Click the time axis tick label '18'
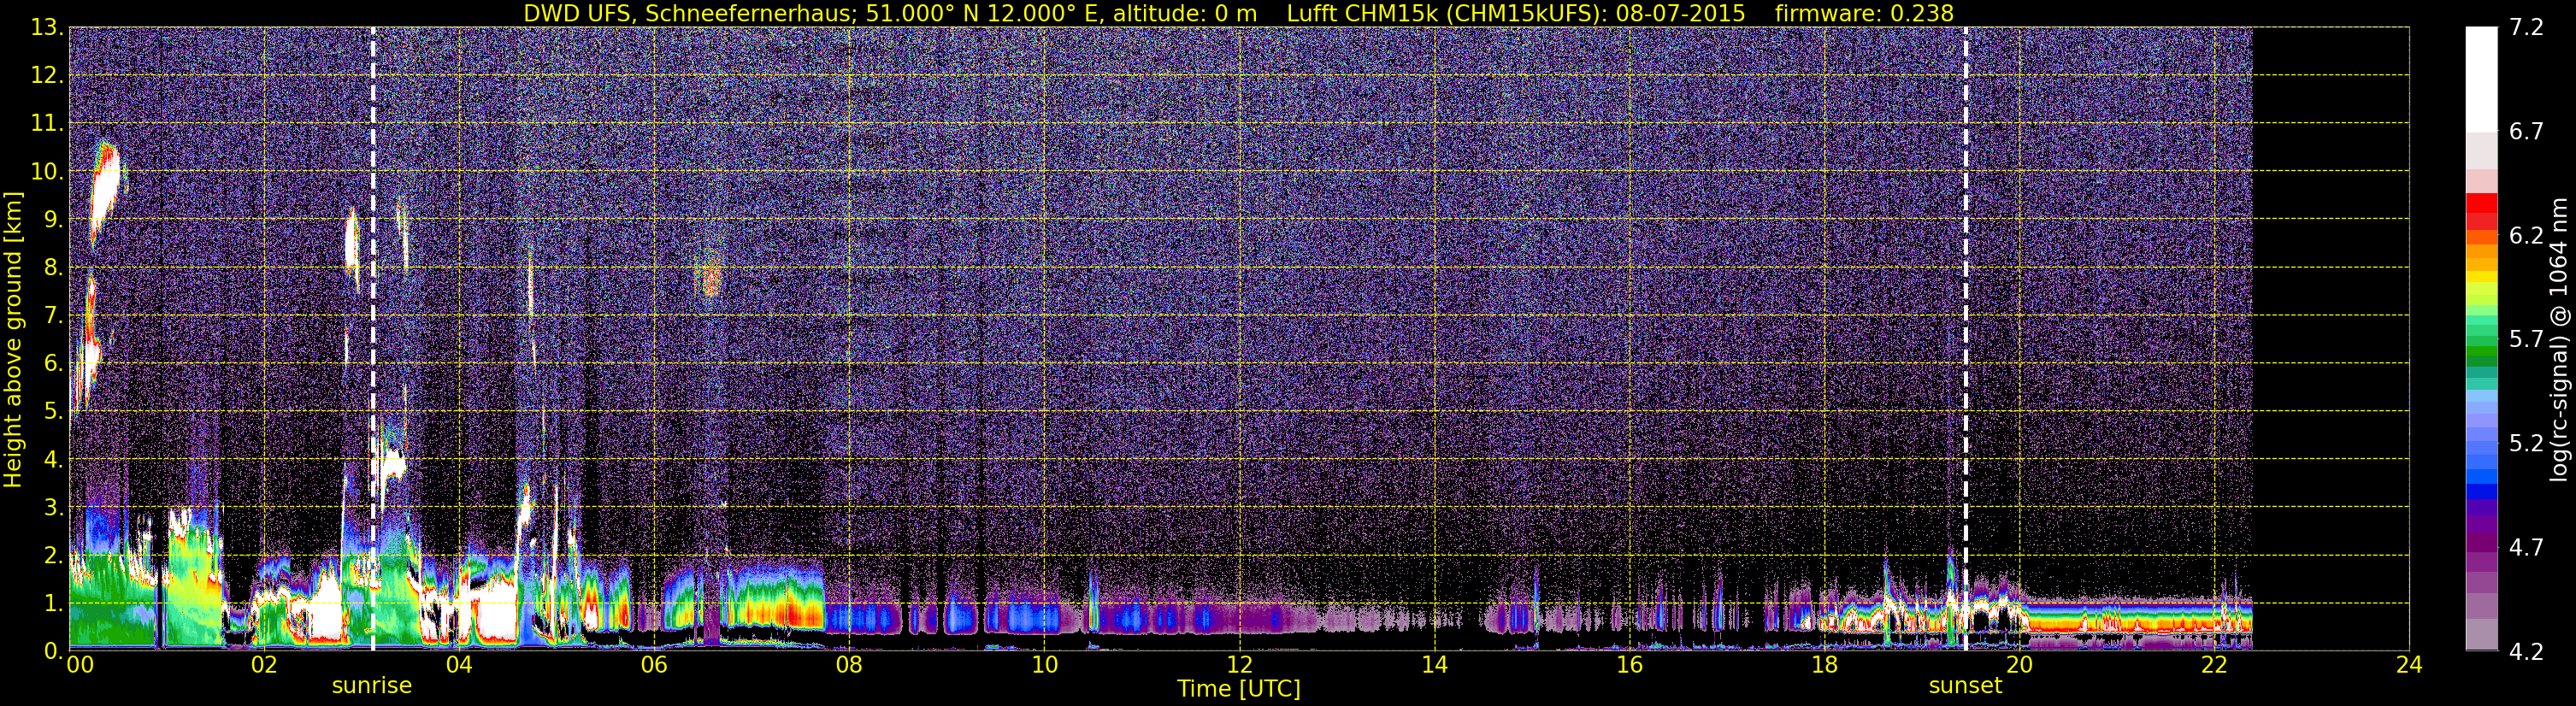This screenshot has height=706, width=2576. [x=1824, y=666]
